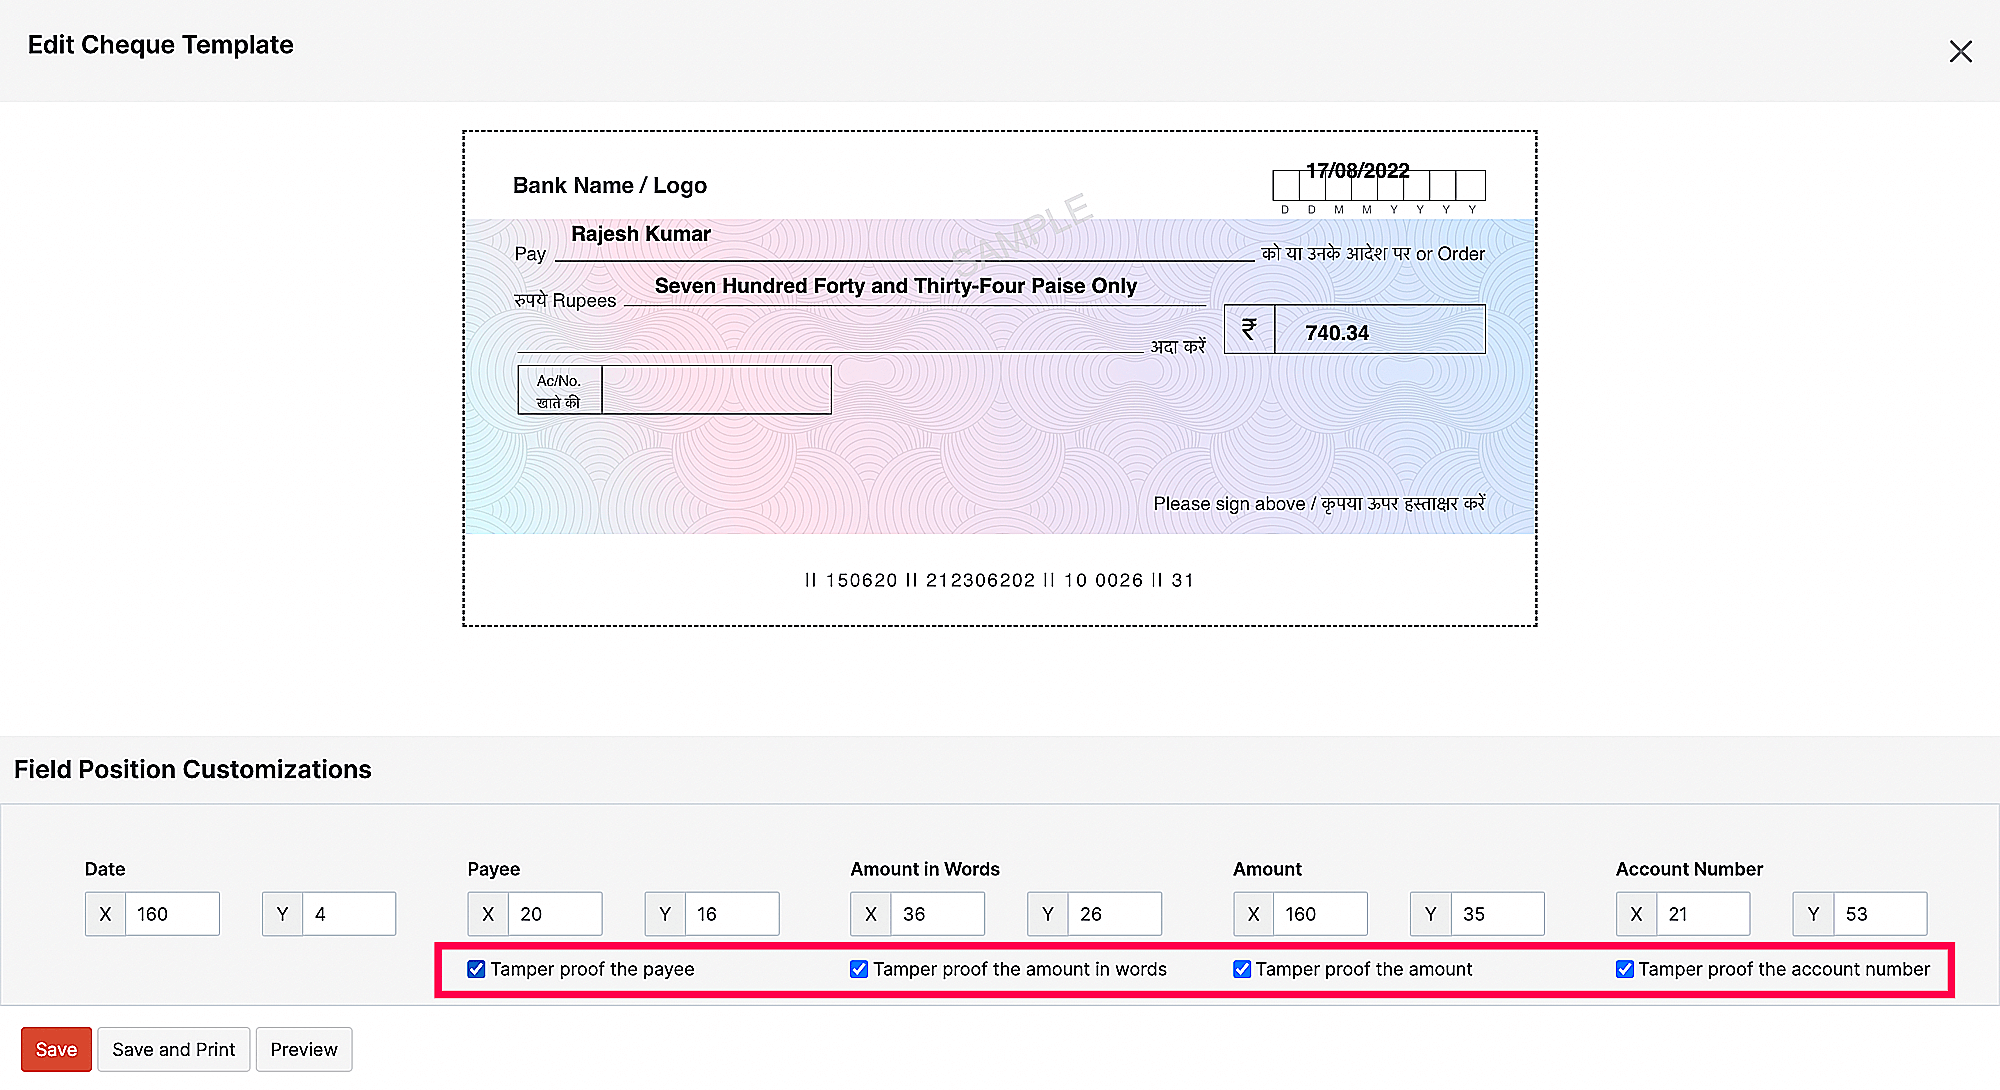The width and height of the screenshot is (2000, 1090).
Task: Toggle Tamper proof the amount checkbox
Action: [x=1242, y=969]
